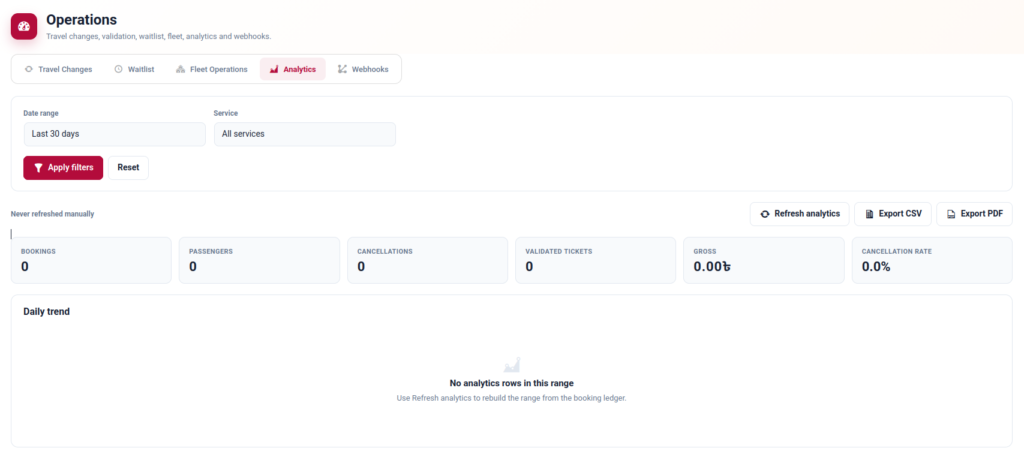Screen dimensions: 1024x457
Task: Click the refresh arrows icon
Action: coord(765,214)
